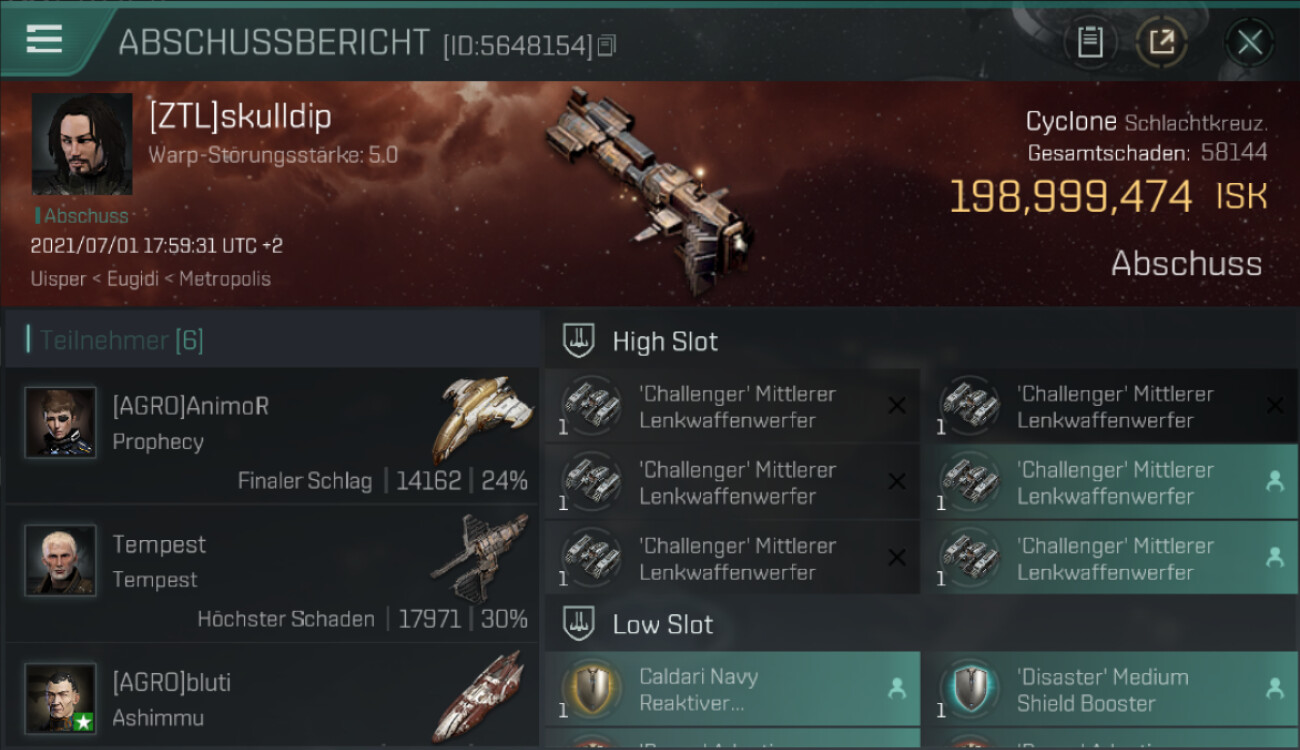View skulldip's character portrait

82,144
